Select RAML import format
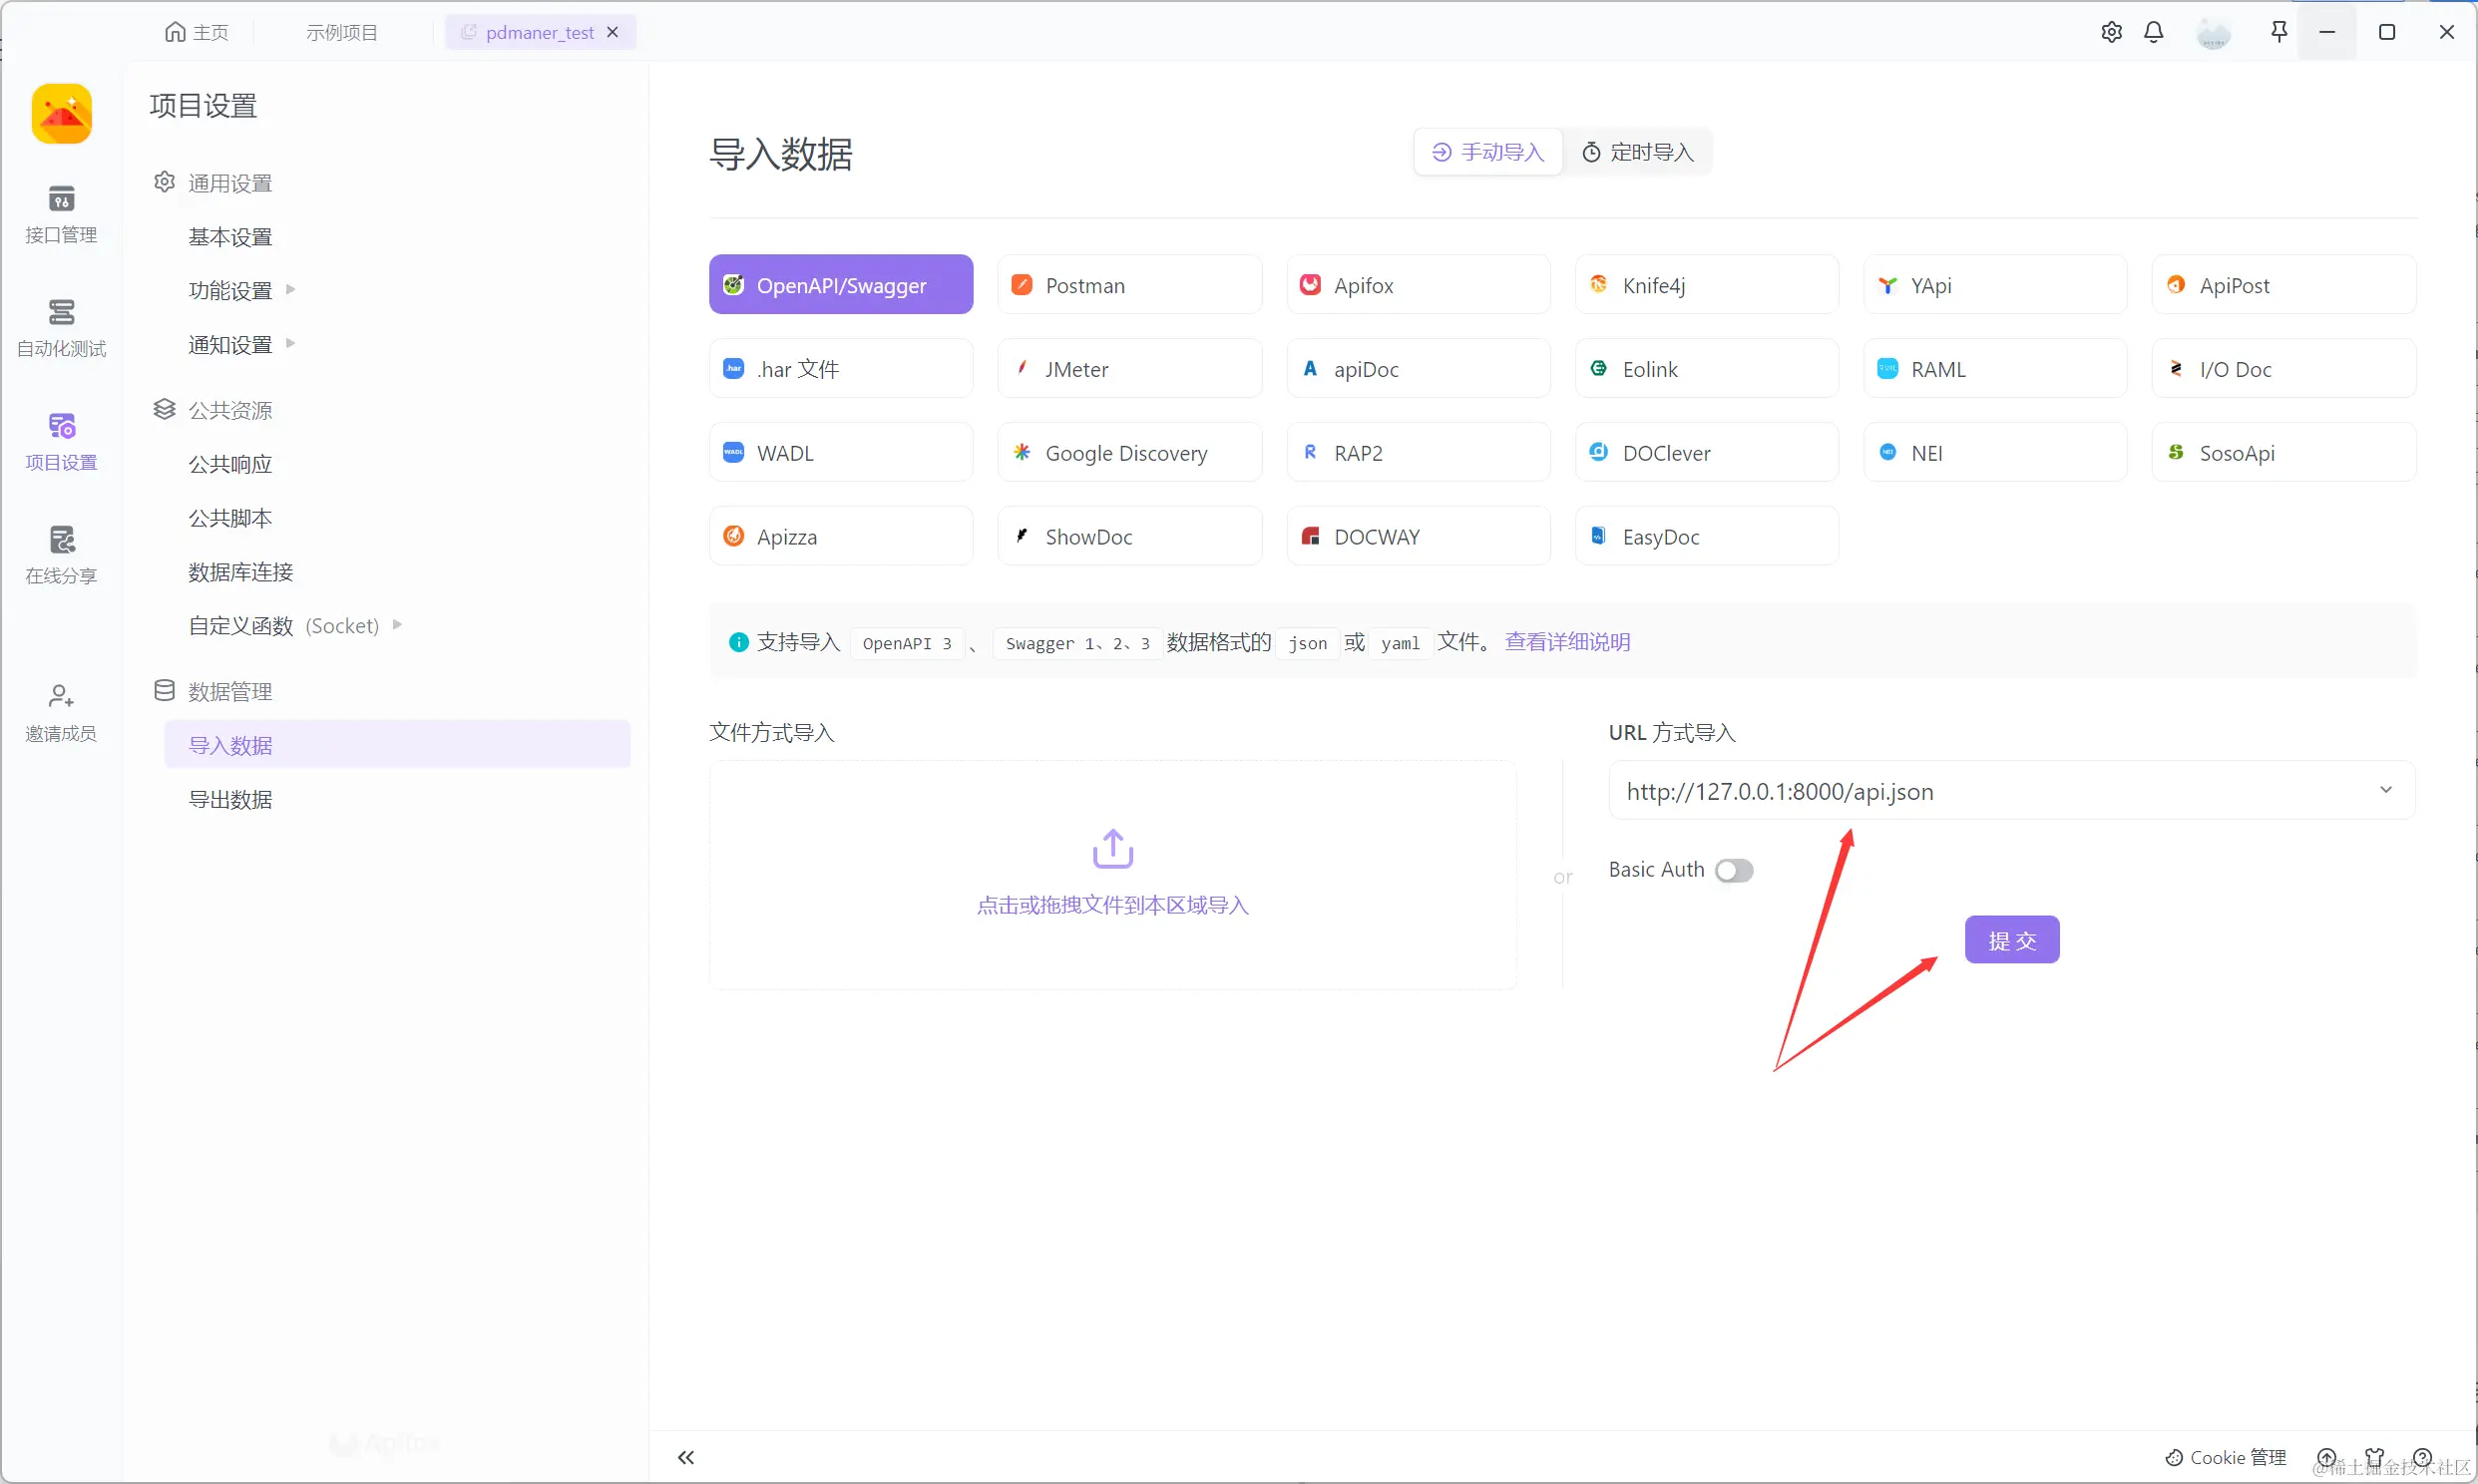The width and height of the screenshot is (2478, 1484). tap(1995, 369)
